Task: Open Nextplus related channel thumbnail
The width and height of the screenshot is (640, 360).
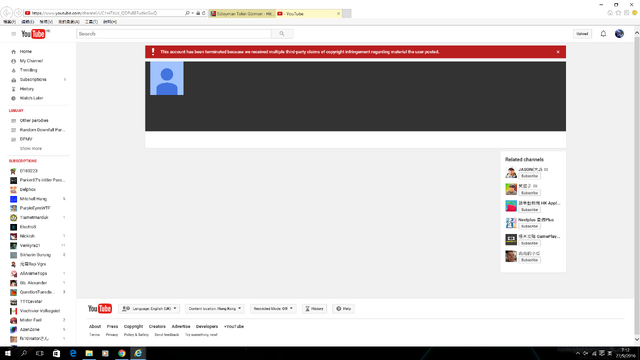Action: click(511, 222)
